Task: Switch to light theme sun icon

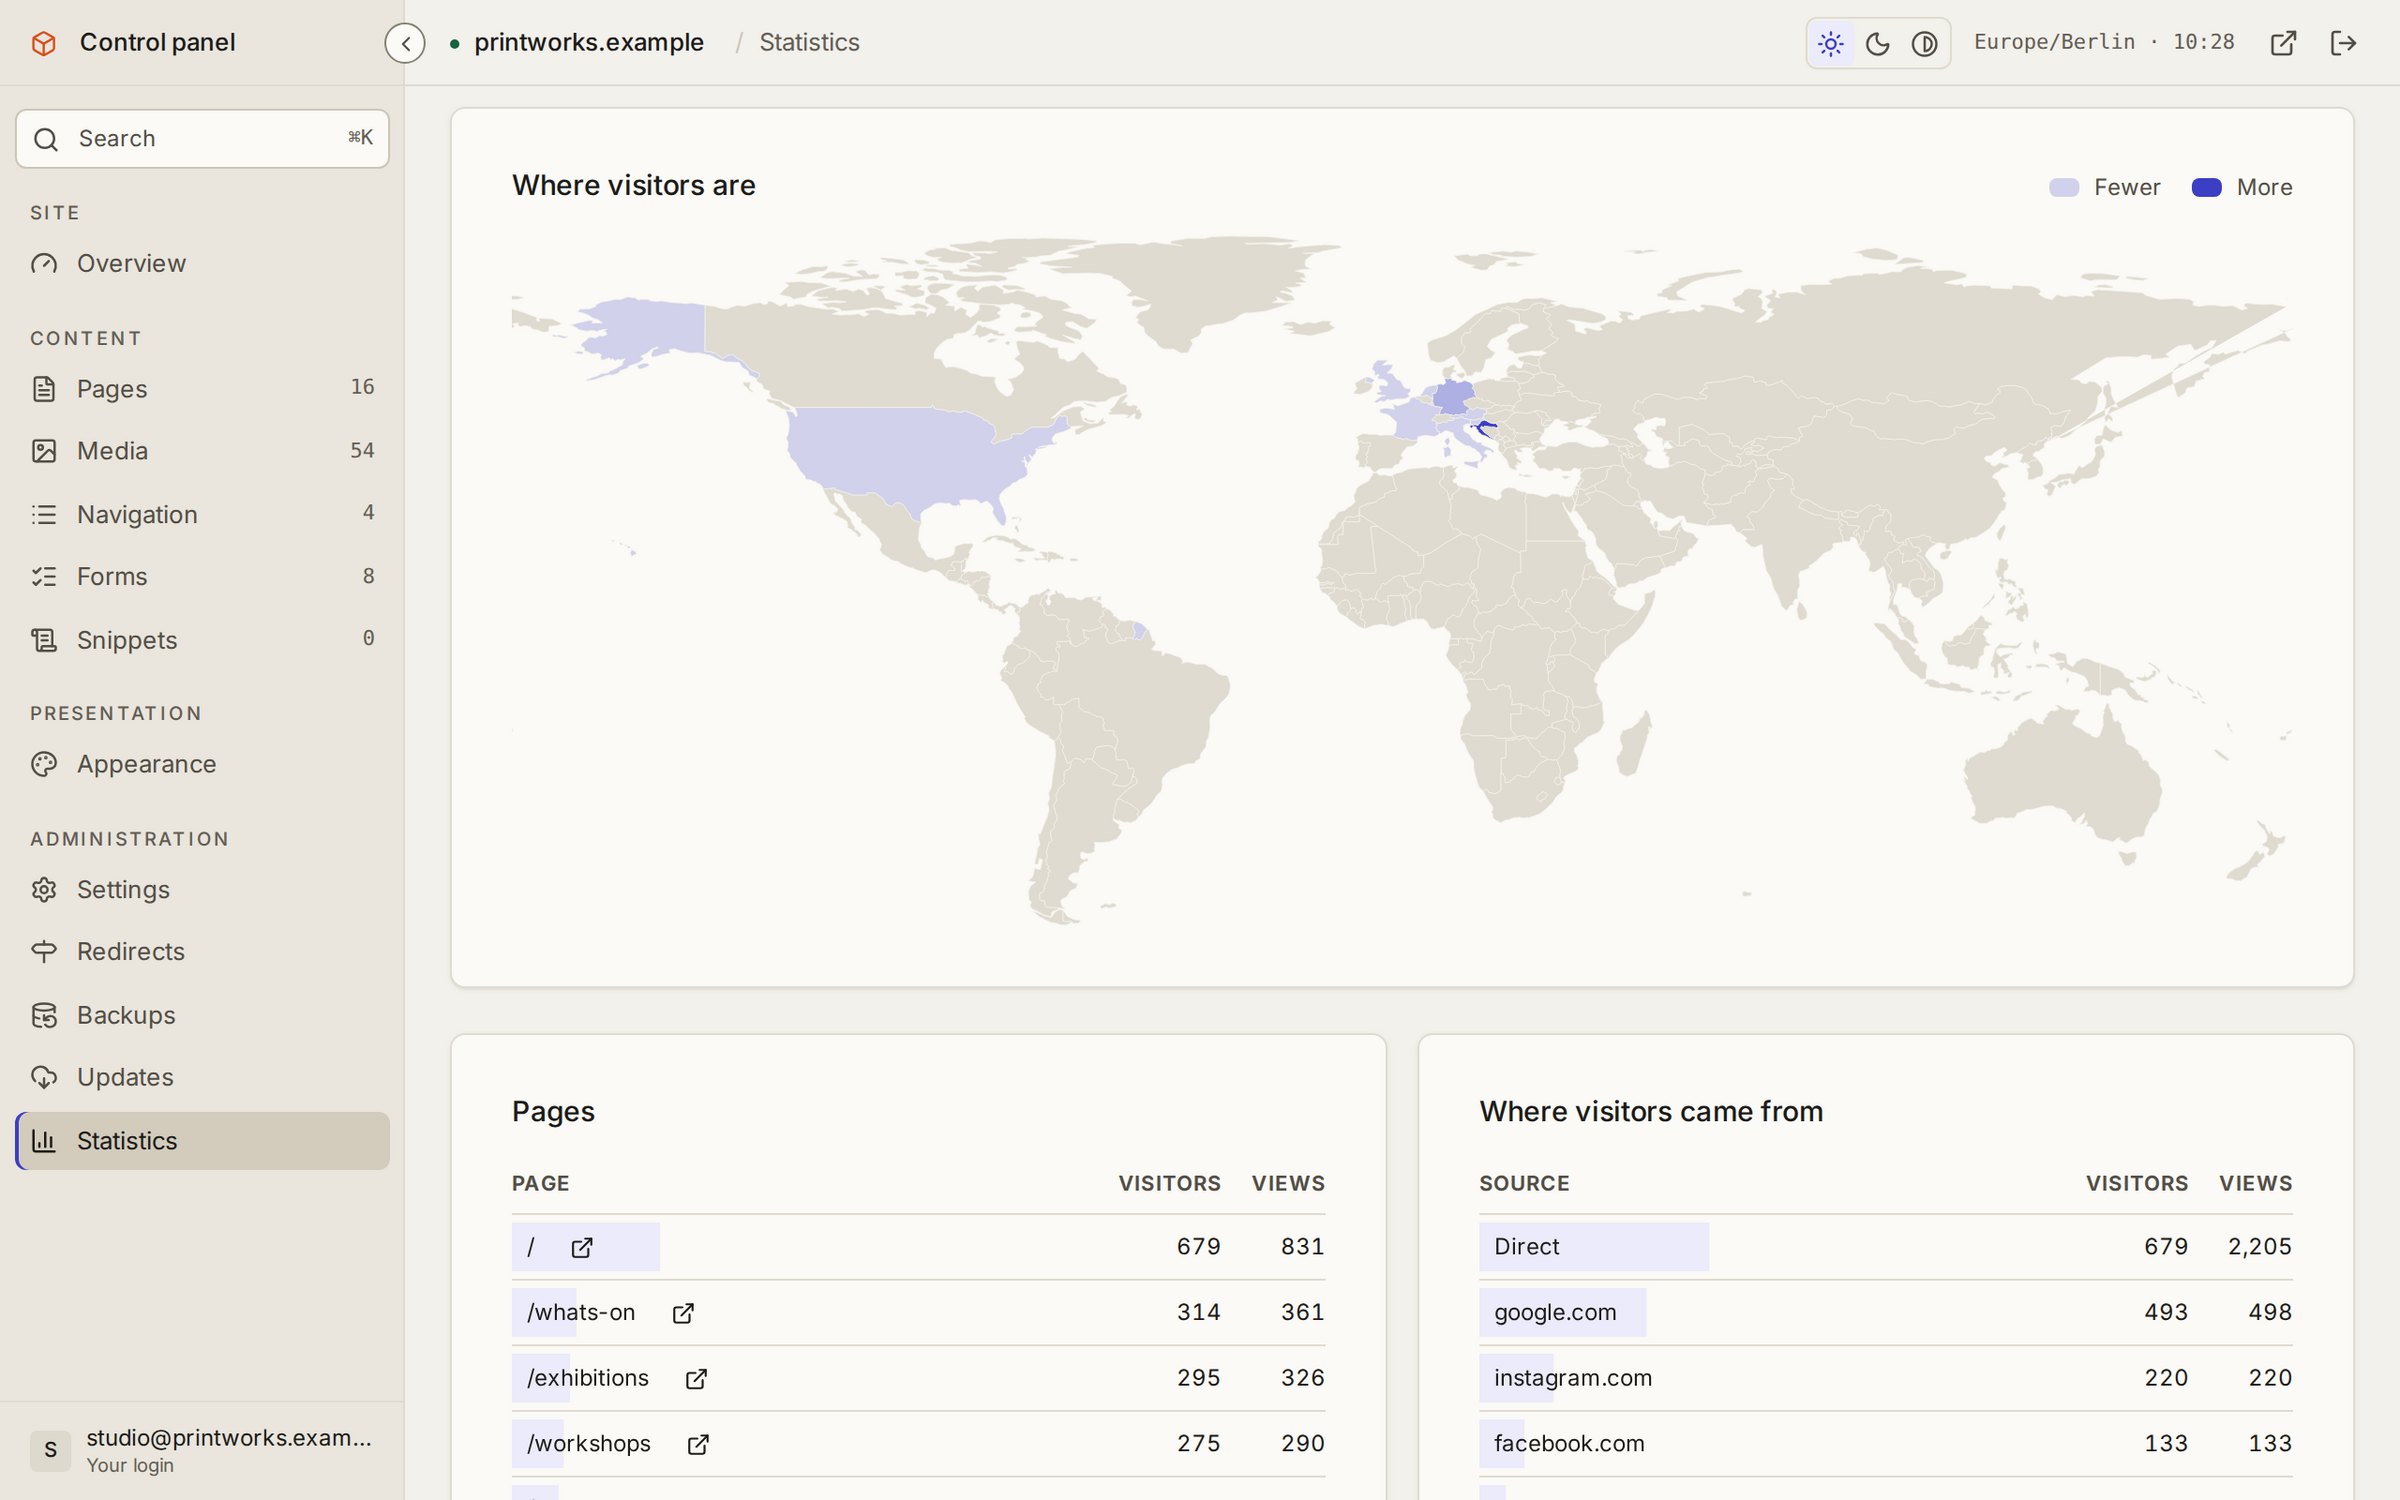Action: pos(1830,43)
